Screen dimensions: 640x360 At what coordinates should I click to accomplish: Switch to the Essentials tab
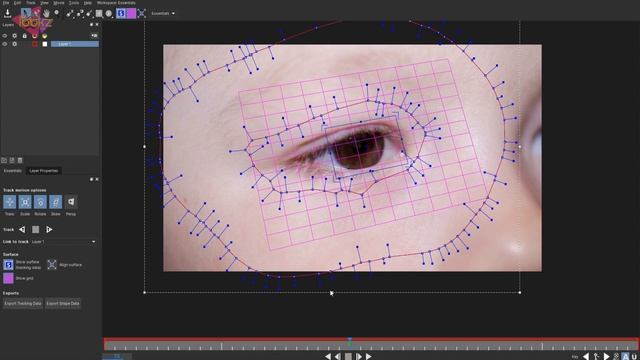pyautogui.click(x=13, y=171)
